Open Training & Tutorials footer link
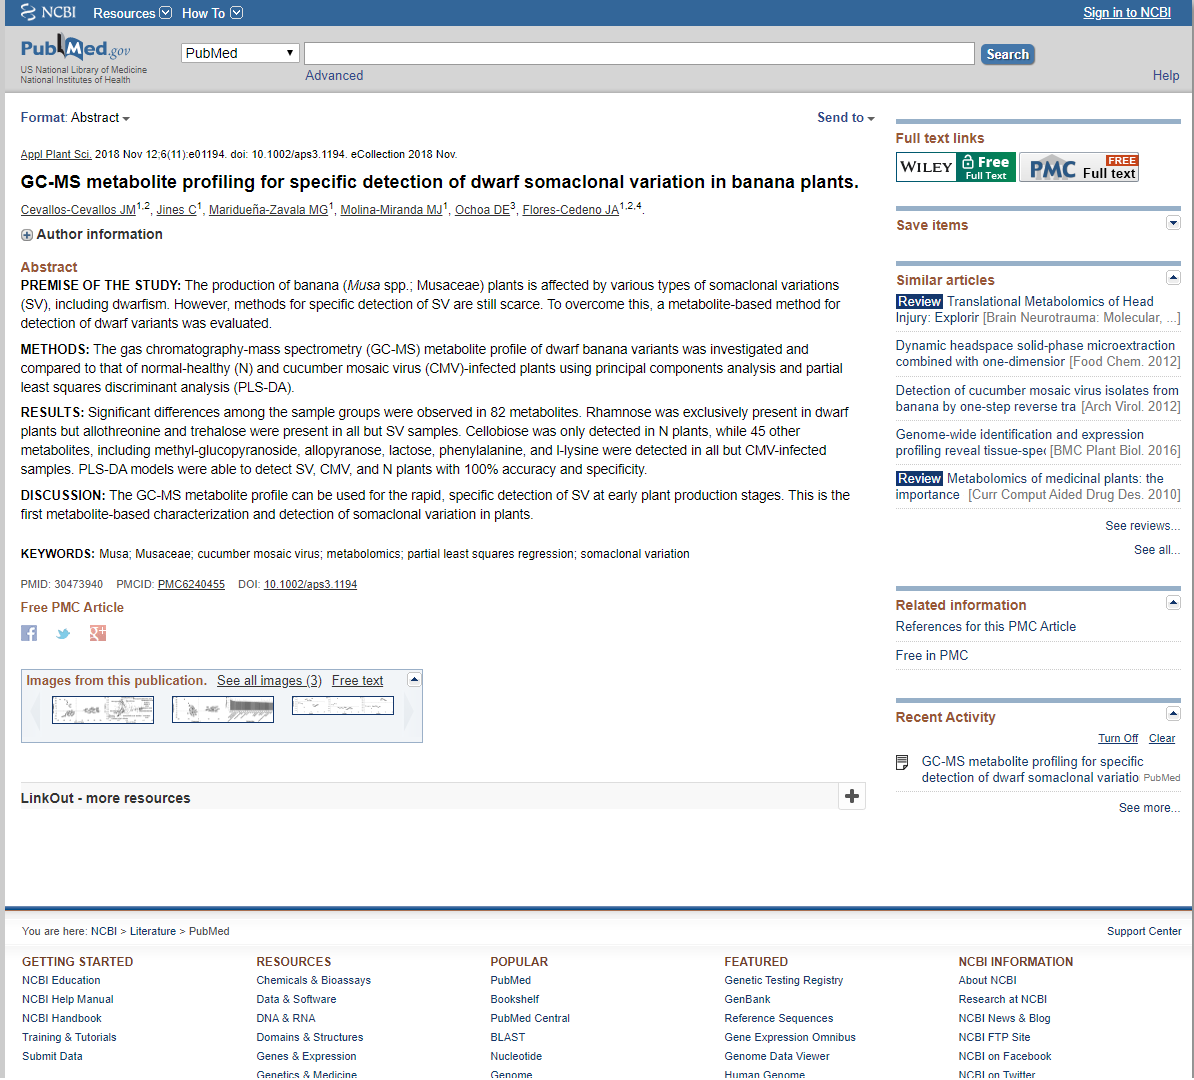 pyautogui.click(x=69, y=1037)
